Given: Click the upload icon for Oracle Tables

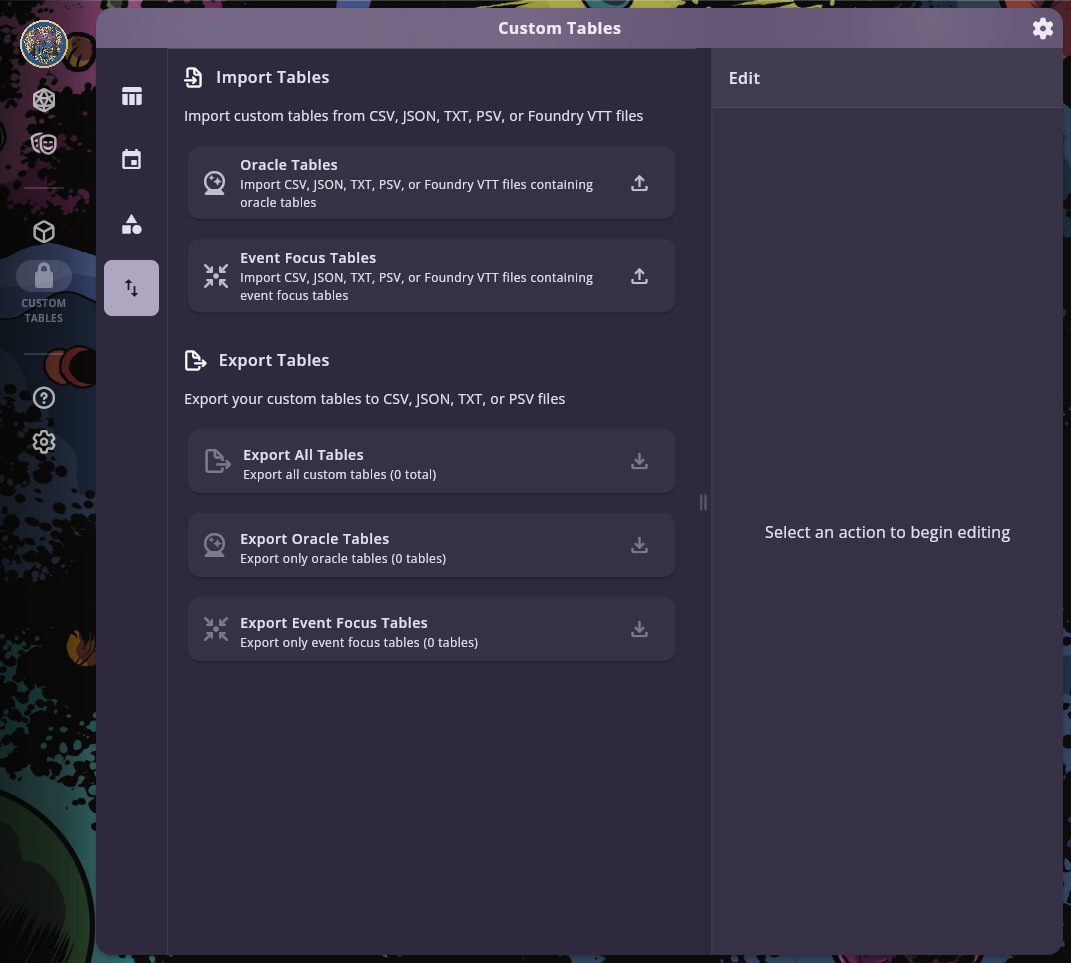Looking at the screenshot, I should (639, 183).
